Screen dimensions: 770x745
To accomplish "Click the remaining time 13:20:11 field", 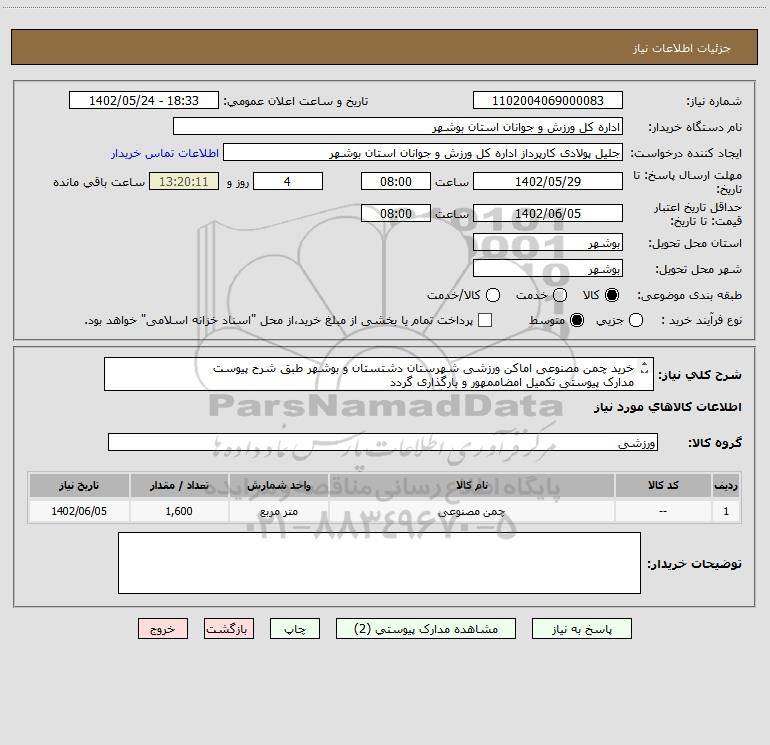I will point(184,181).
